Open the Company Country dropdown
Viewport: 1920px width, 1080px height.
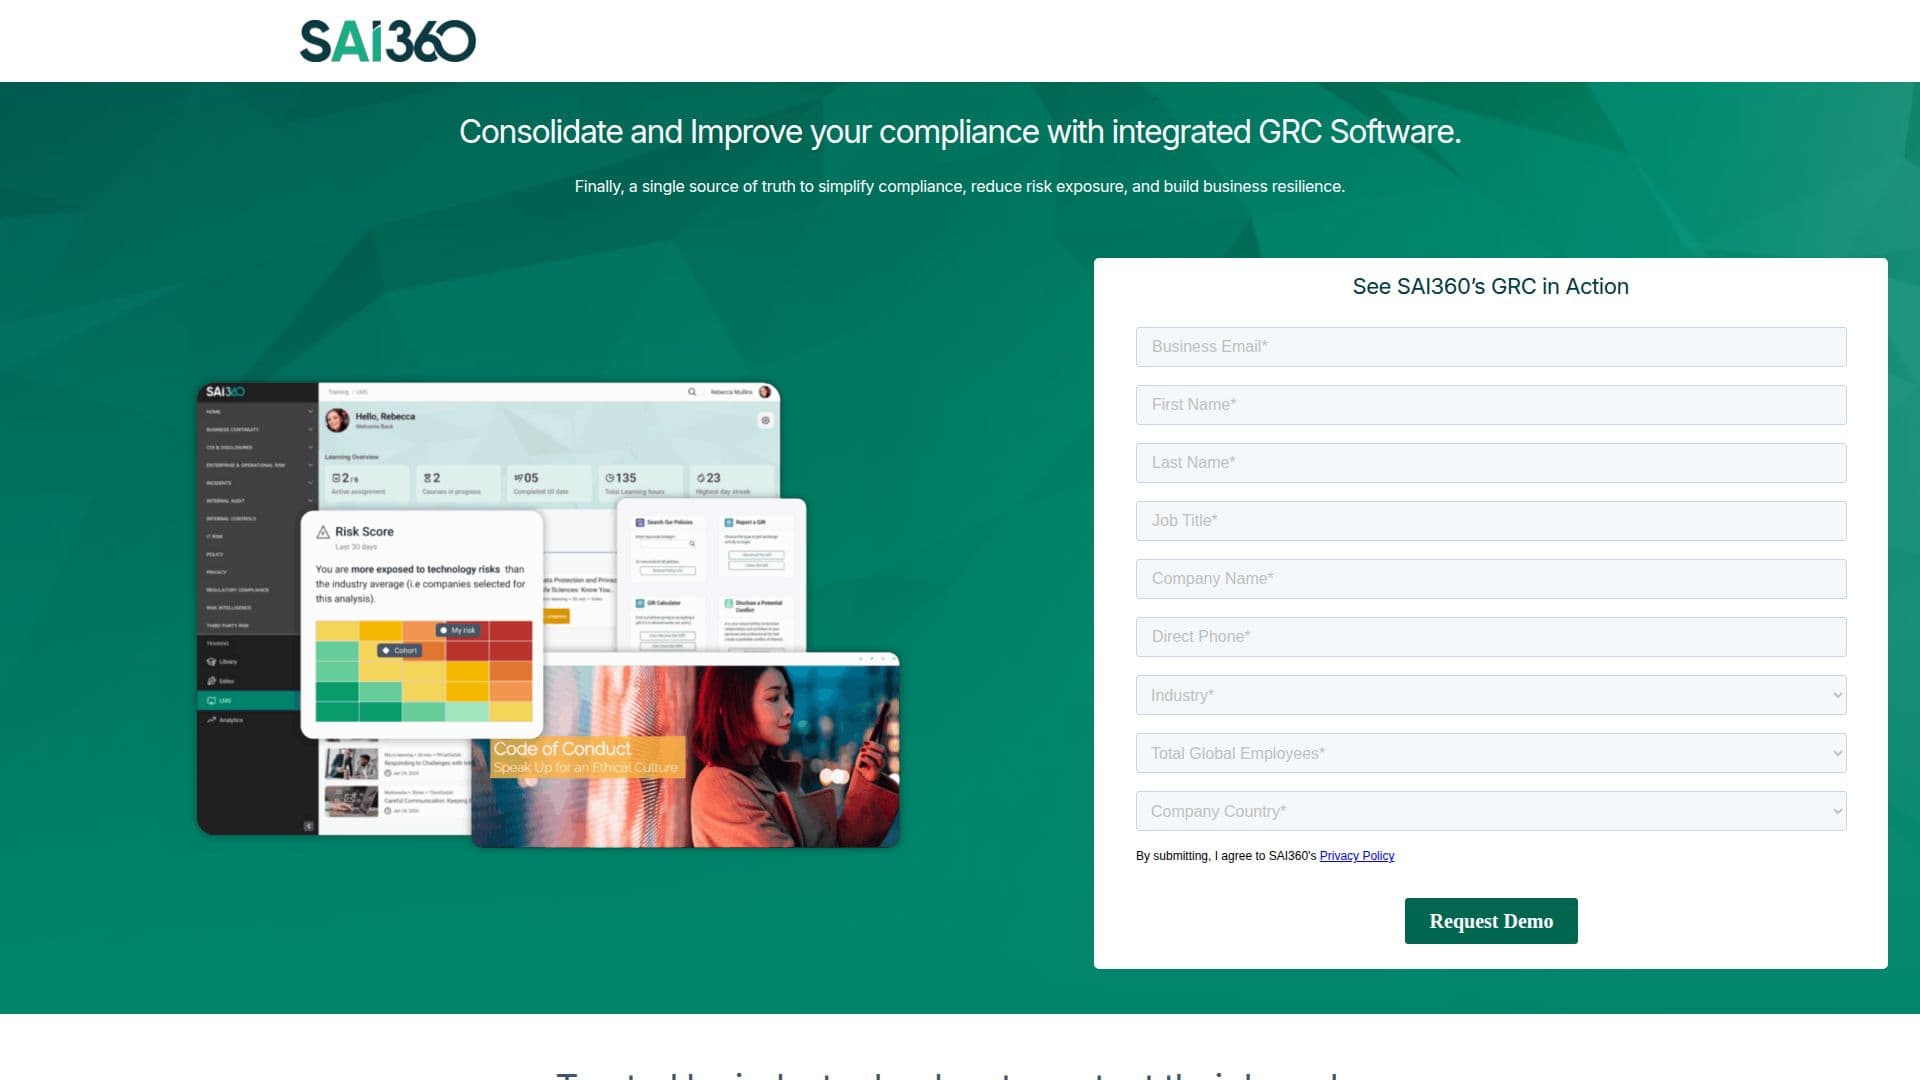tap(1491, 811)
